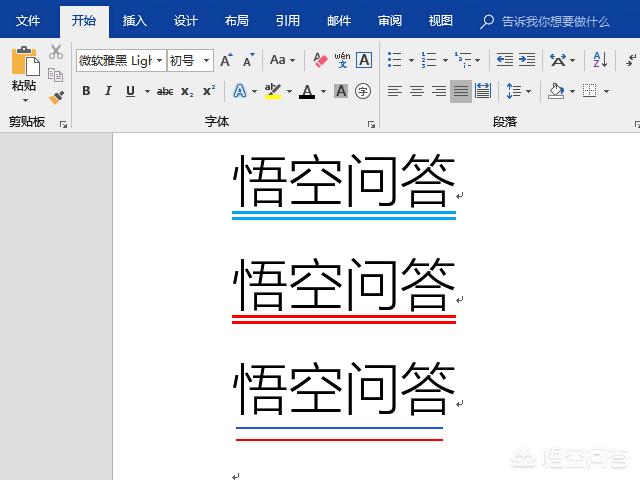640x480 pixels.
Task: Click the Cut scissors icon
Action: click(x=56, y=52)
